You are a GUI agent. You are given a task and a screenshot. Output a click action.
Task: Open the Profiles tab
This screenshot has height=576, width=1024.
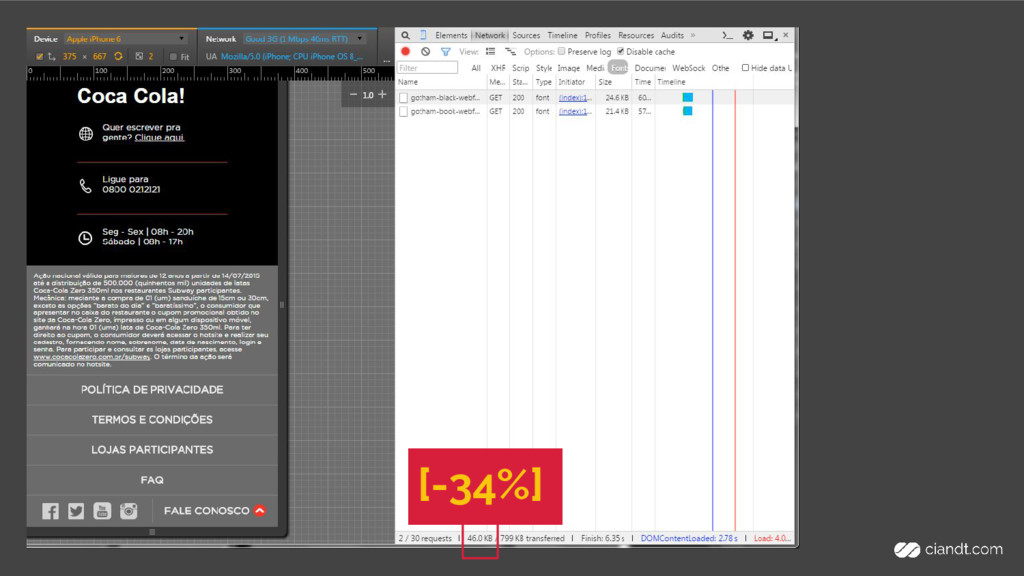(598, 35)
